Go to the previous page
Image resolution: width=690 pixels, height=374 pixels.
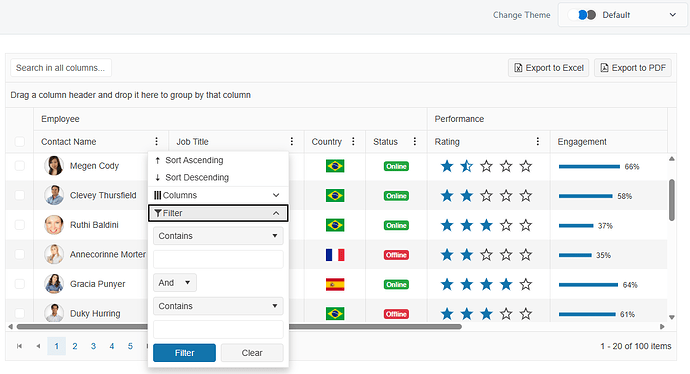[x=38, y=346]
